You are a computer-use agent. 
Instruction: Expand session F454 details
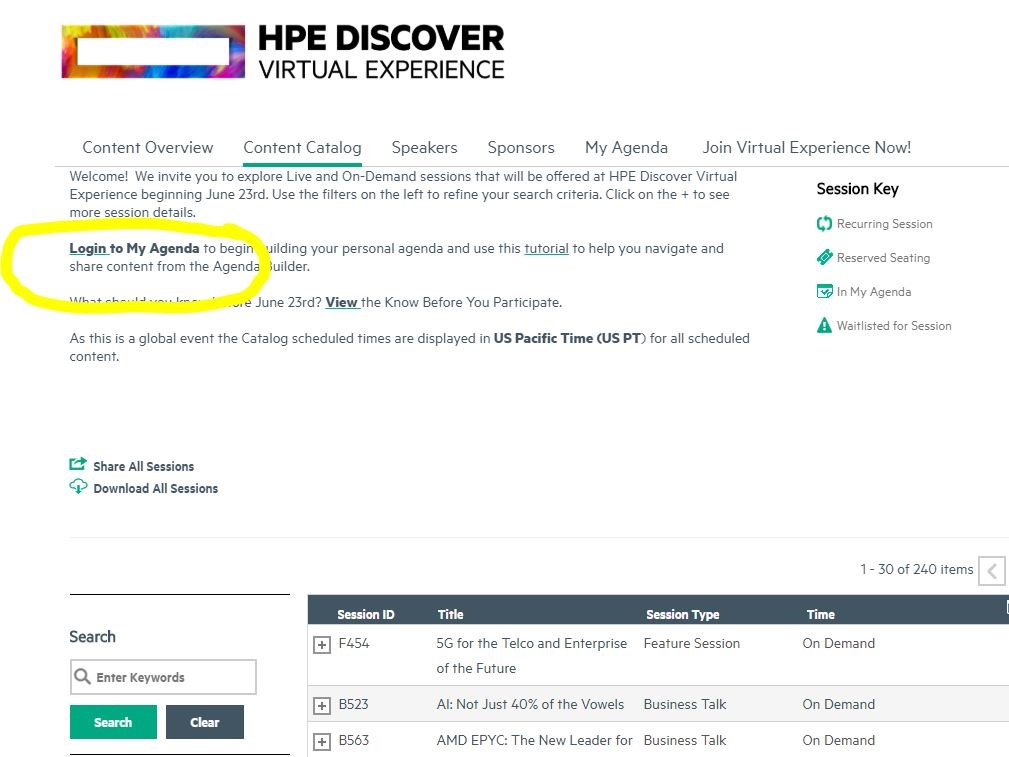tap(322, 645)
